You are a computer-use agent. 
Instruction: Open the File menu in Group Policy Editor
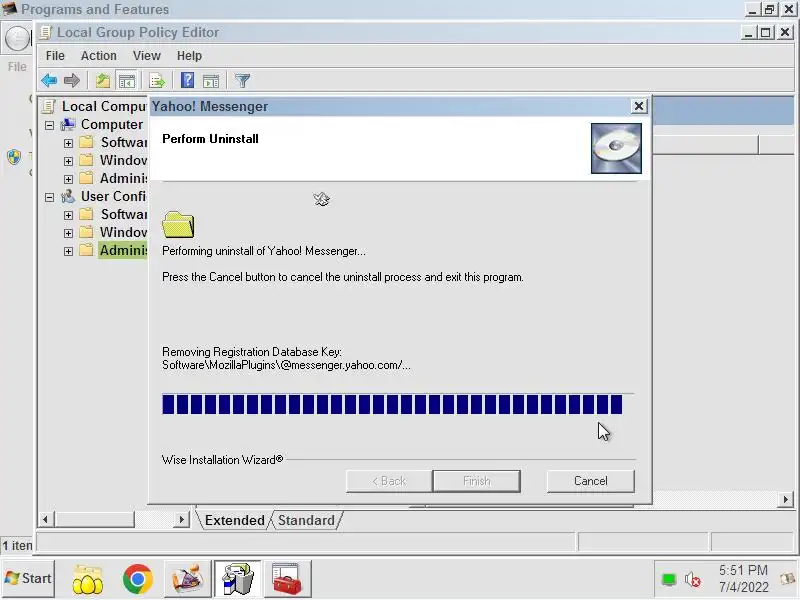[x=55, y=56]
